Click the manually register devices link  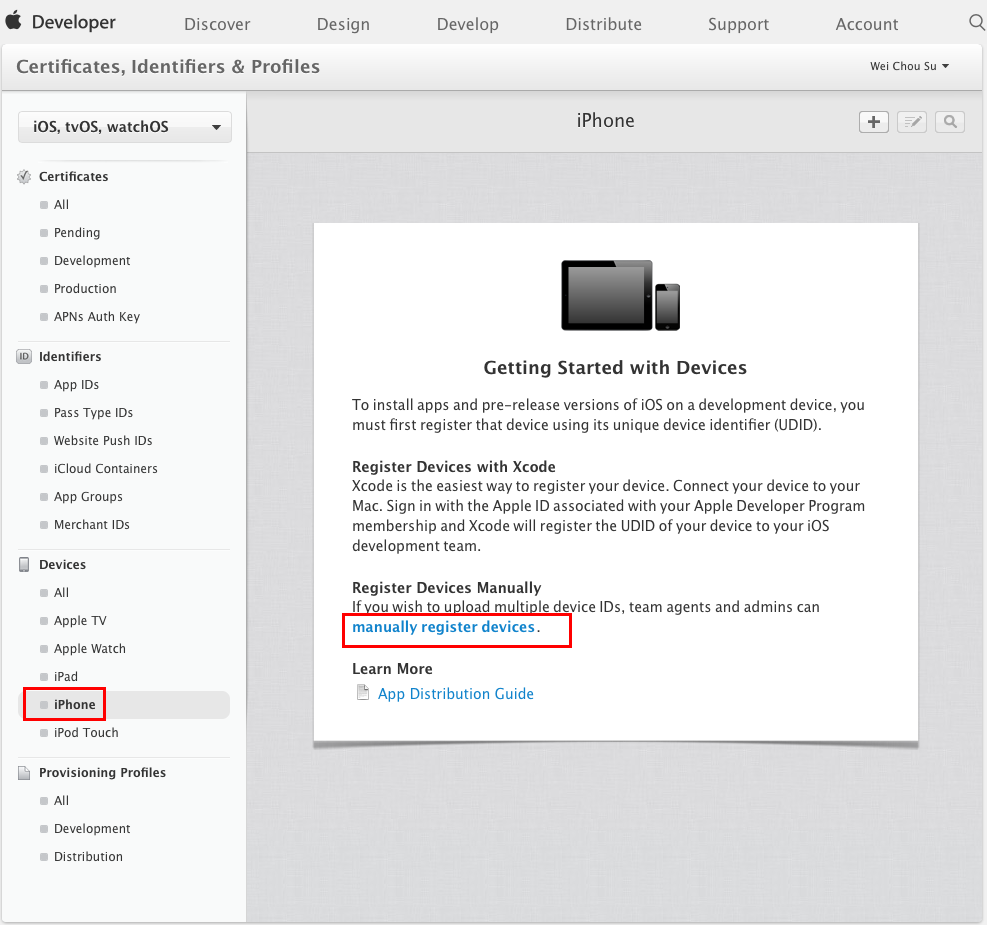coord(443,627)
